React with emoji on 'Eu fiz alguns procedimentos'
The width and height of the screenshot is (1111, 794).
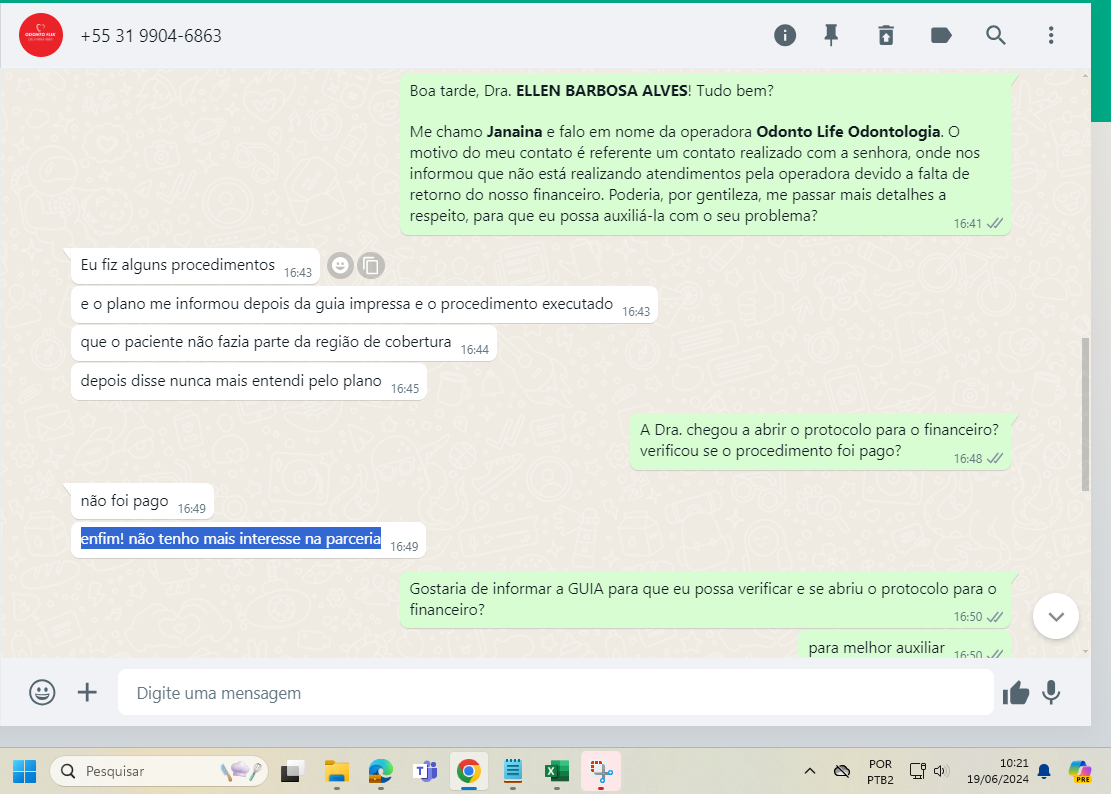(x=340, y=266)
